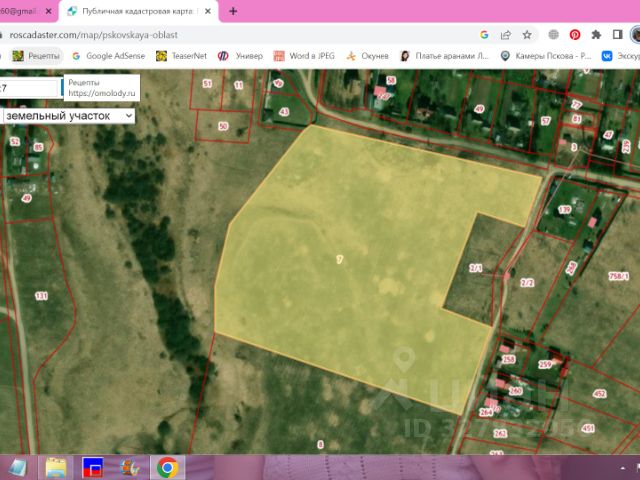This screenshot has height=480, width=640.
Task: Show hidden system tray icons arrow
Action: [x=623, y=468]
